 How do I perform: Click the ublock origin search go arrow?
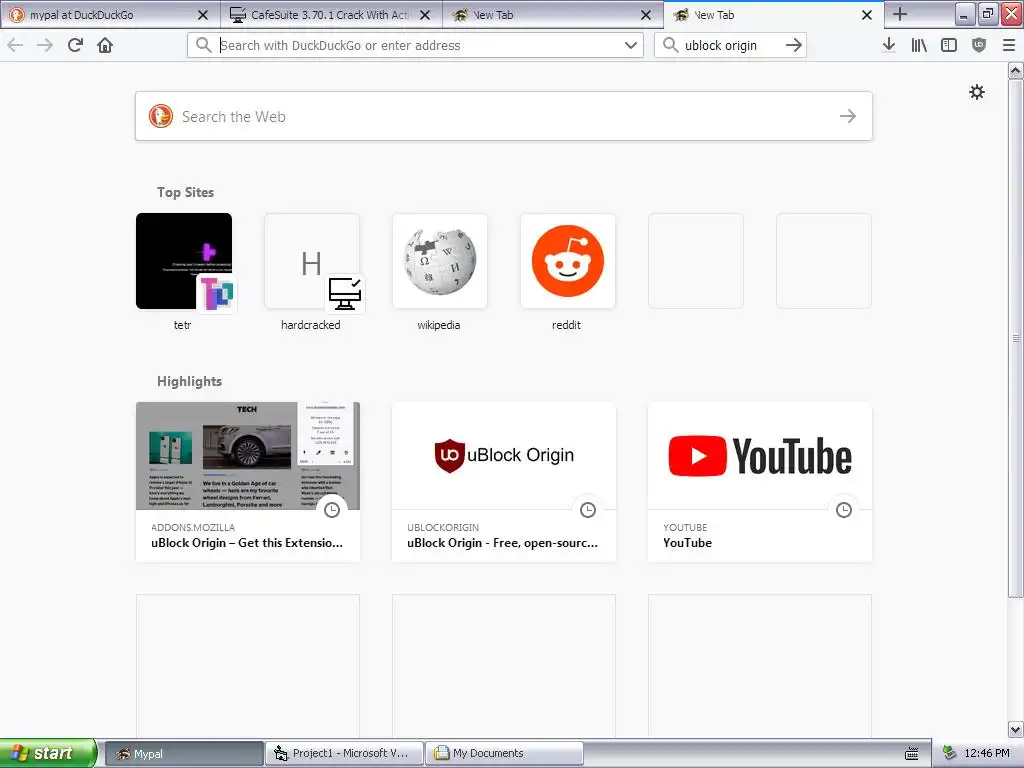[793, 45]
